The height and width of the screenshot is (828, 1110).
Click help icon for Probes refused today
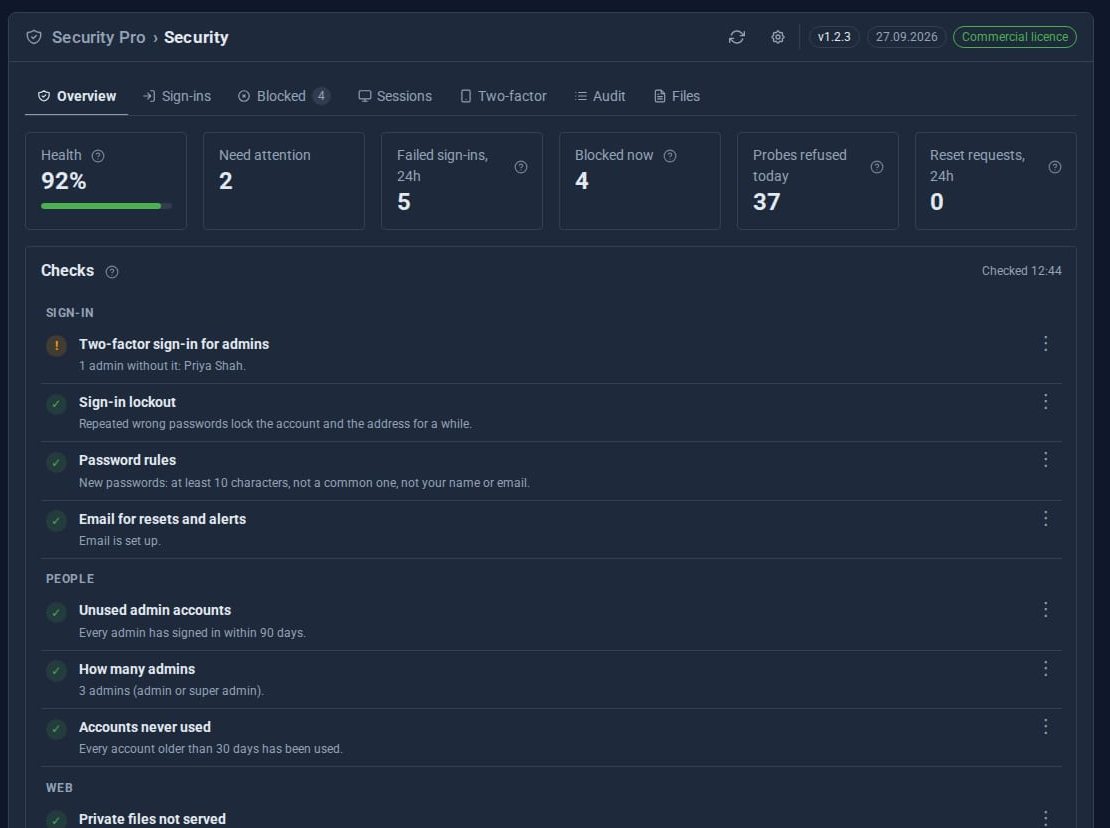pos(876,167)
